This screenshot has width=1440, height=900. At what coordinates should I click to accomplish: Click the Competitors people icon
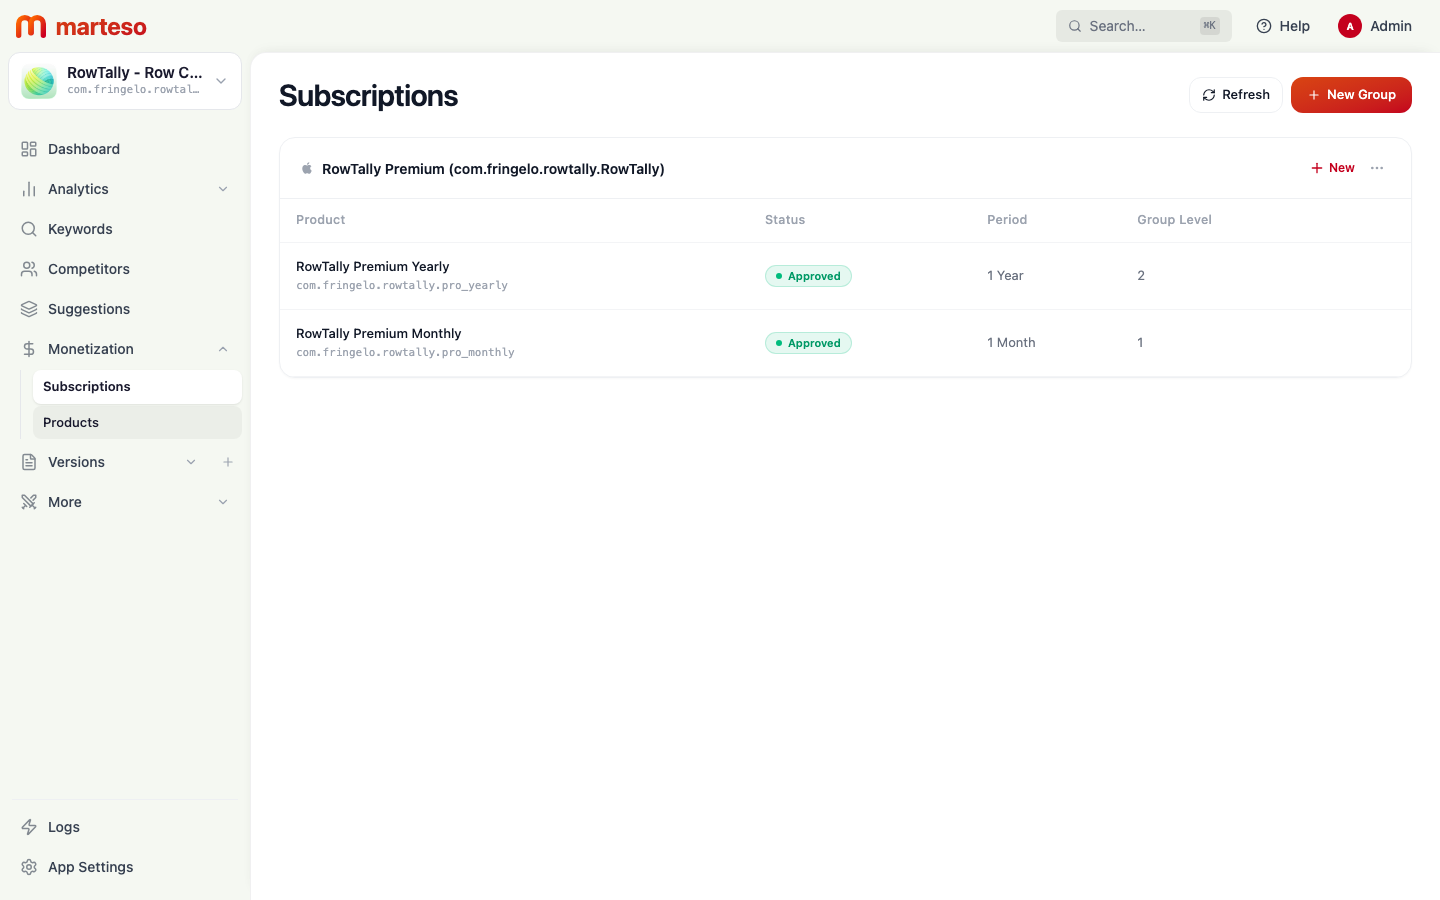pos(29,269)
